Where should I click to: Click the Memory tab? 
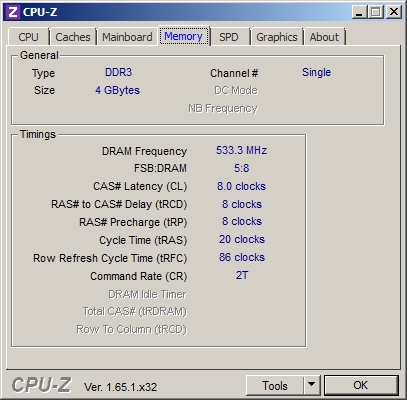[184, 36]
